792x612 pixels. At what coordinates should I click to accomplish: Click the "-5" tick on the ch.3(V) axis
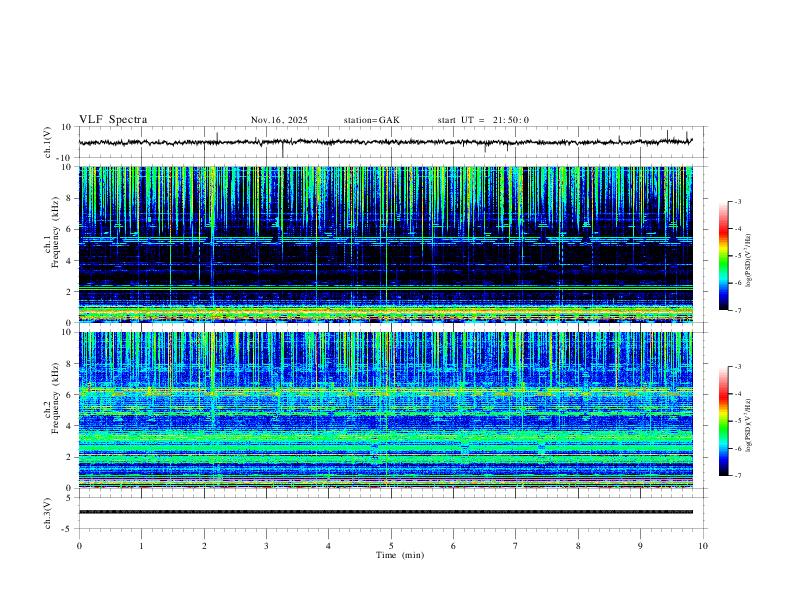[68, 529]
